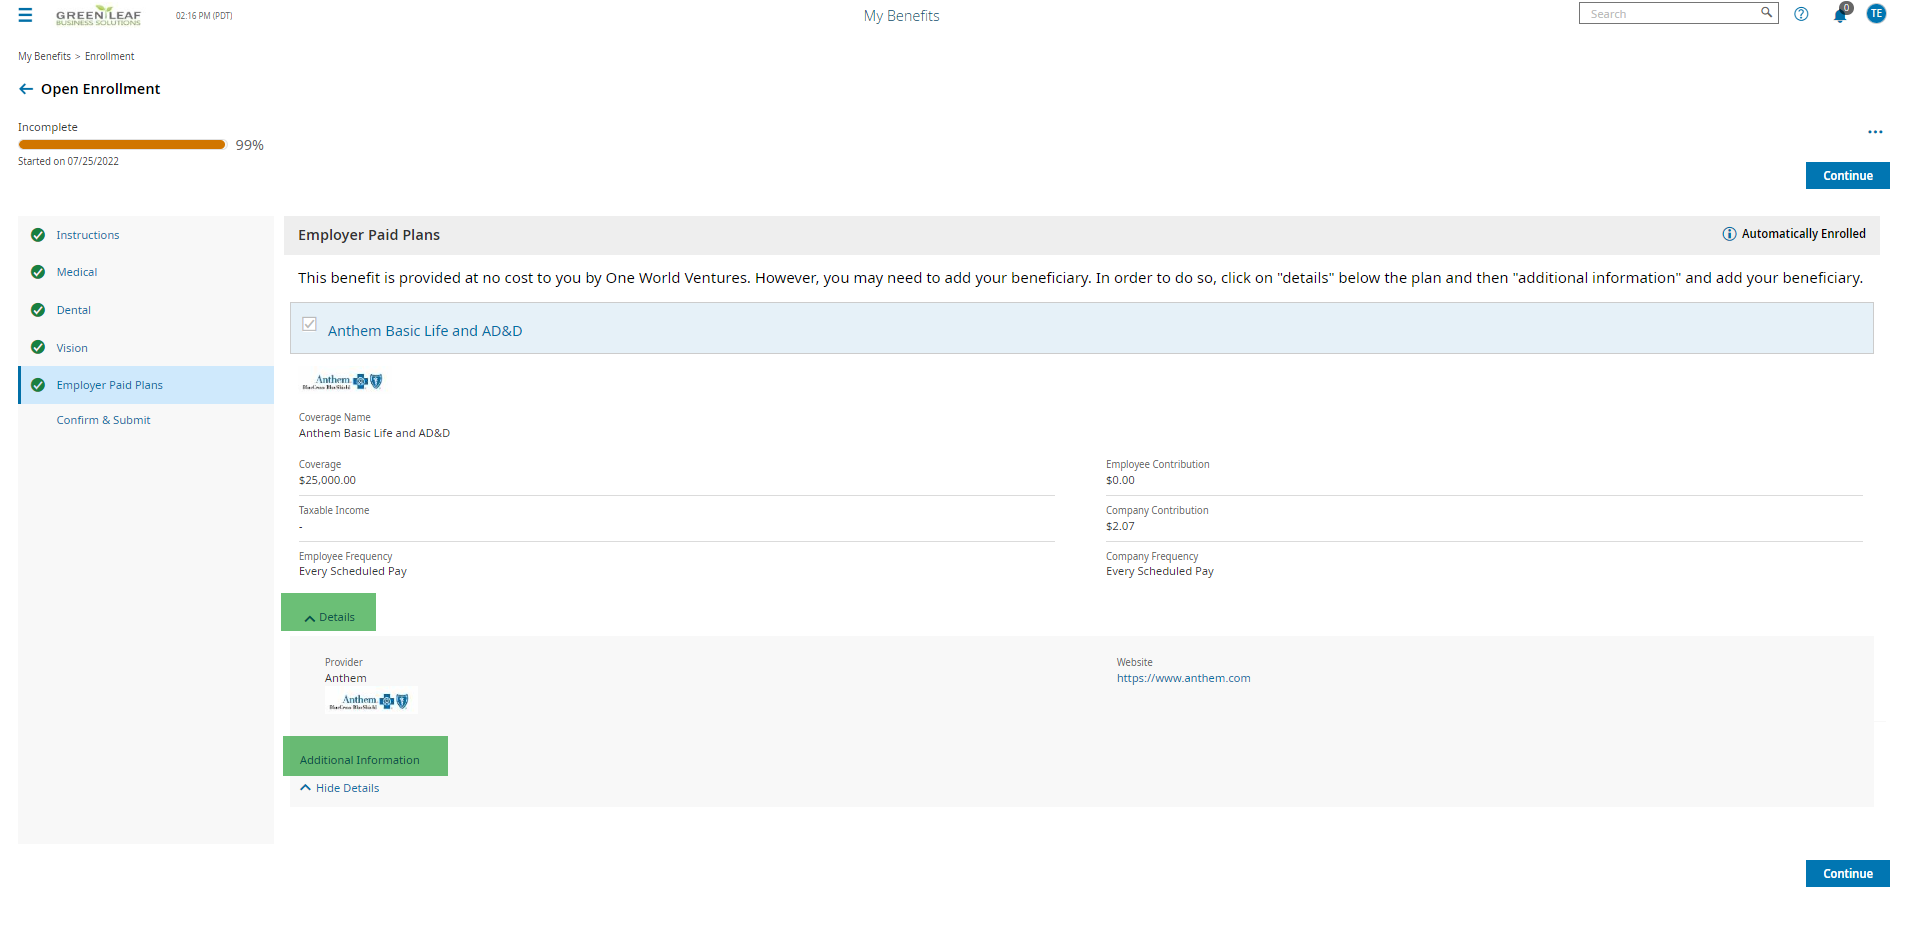The height and width of the screenshot is (931, 1905).
Task: Open the help question mark icon
Action: [1801, 14]
